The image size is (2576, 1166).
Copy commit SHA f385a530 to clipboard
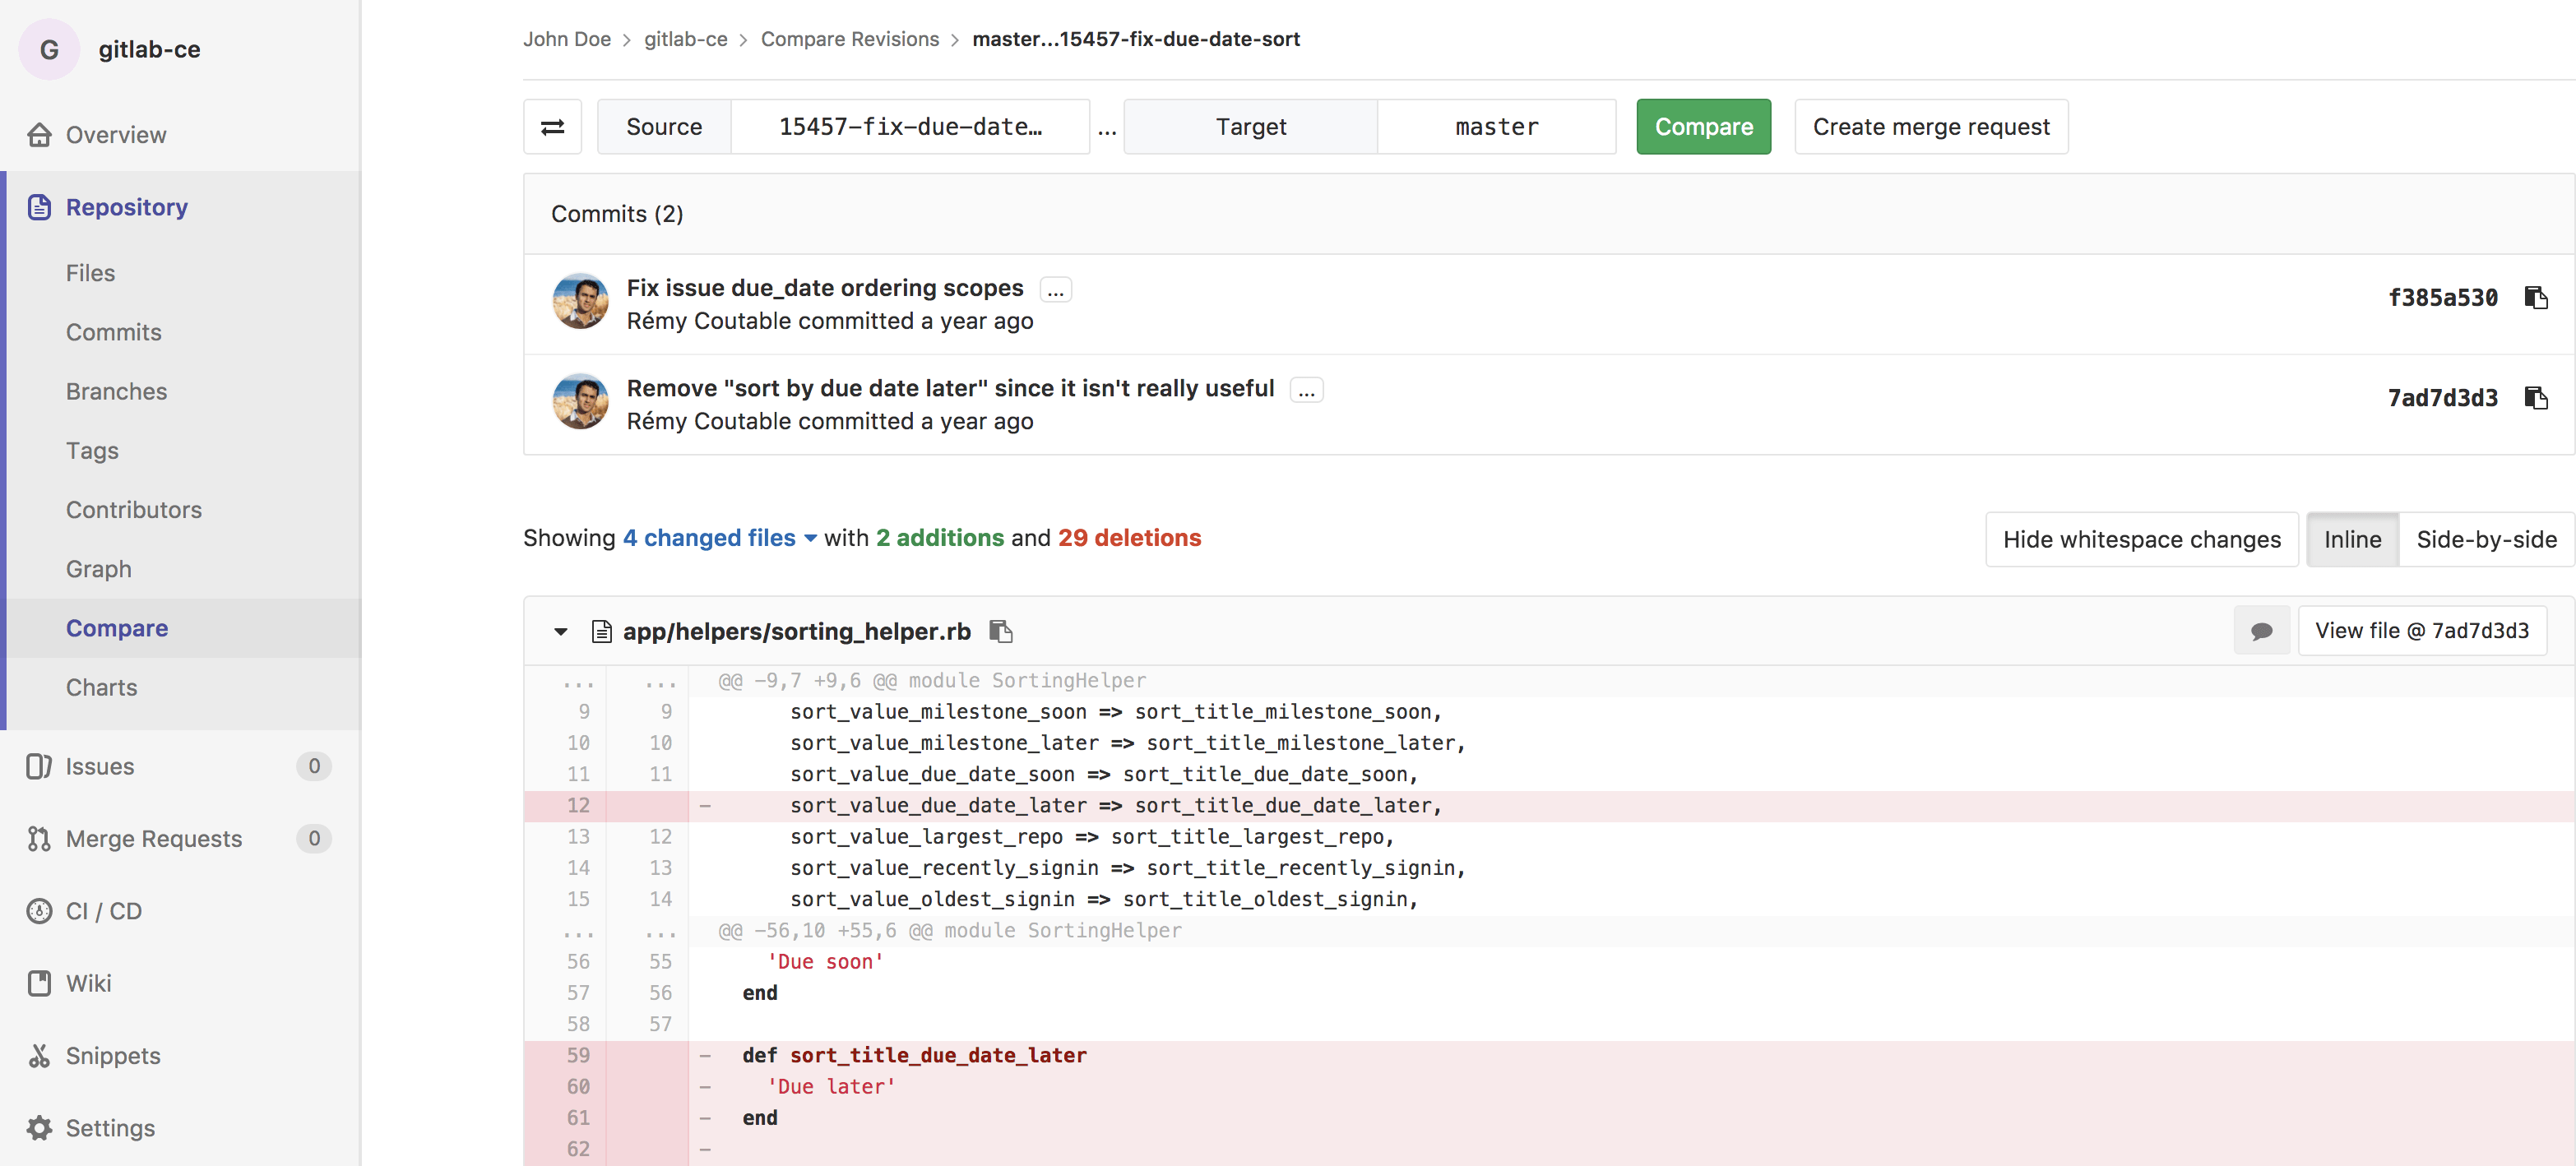click(x=2535, y=297)
